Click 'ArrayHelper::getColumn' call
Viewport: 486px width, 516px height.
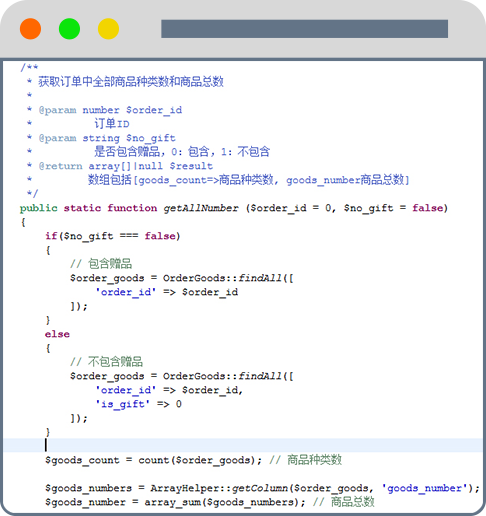tap(219, 488)
